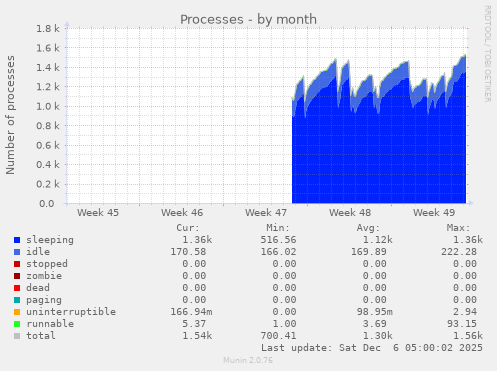497x371 pixels.
Task: Click runnable maximum value 93.15
Action: [462, 324]
